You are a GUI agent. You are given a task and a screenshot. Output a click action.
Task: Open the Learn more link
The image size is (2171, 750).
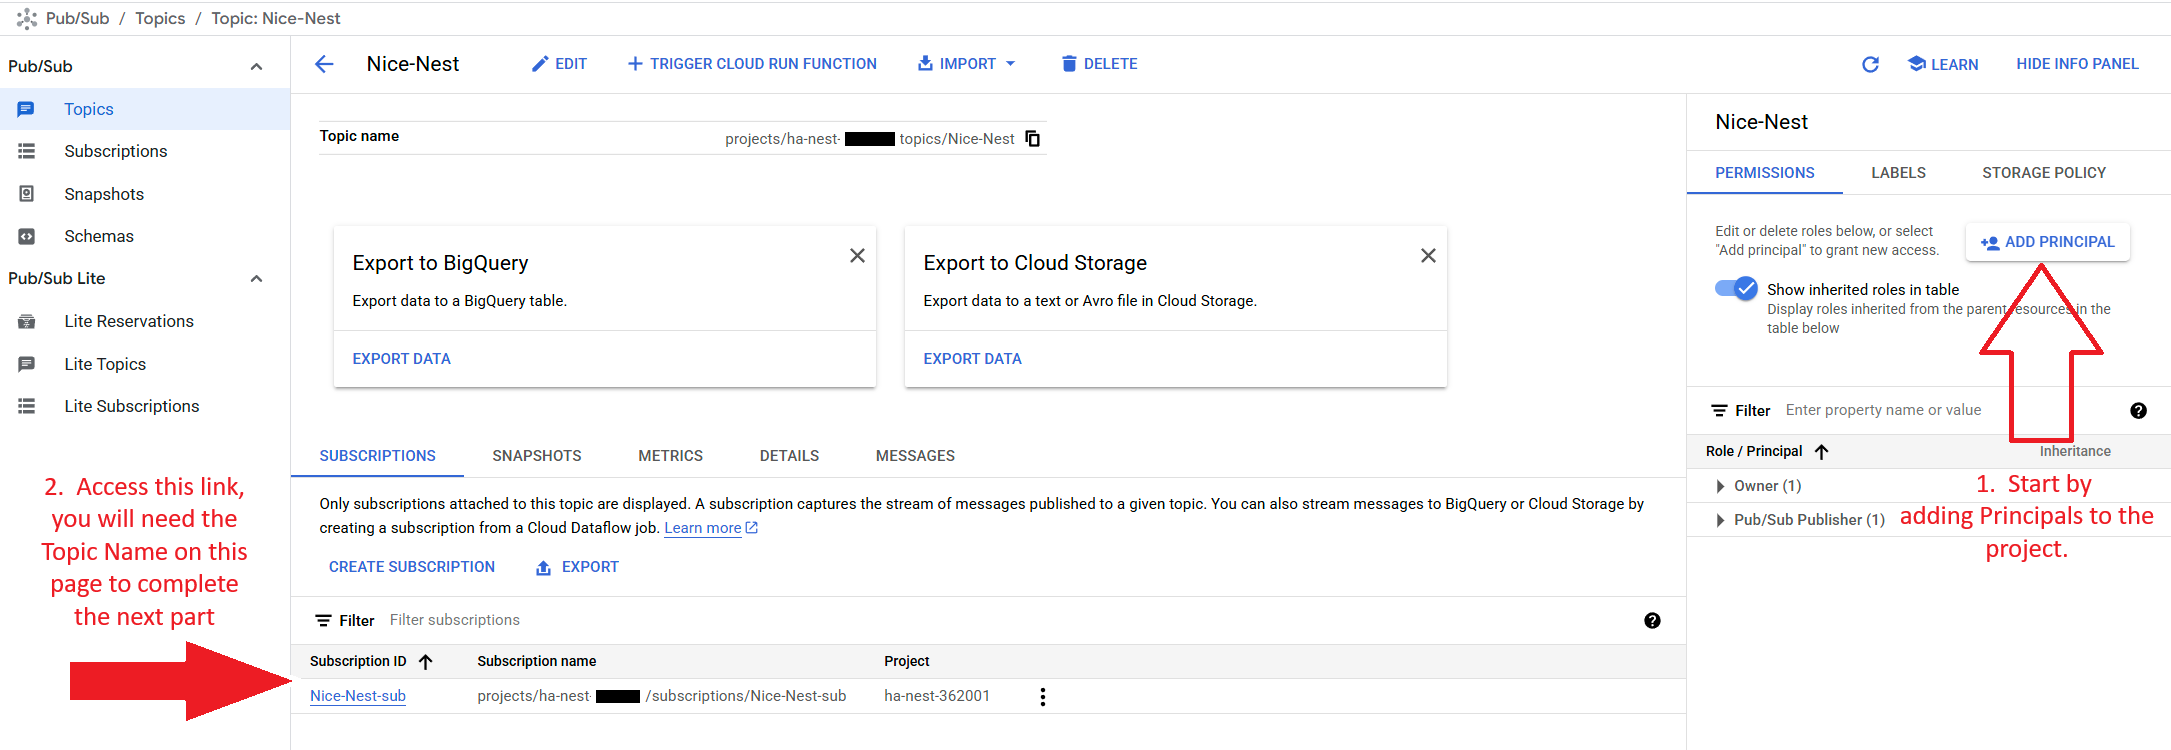click(711, 528)
